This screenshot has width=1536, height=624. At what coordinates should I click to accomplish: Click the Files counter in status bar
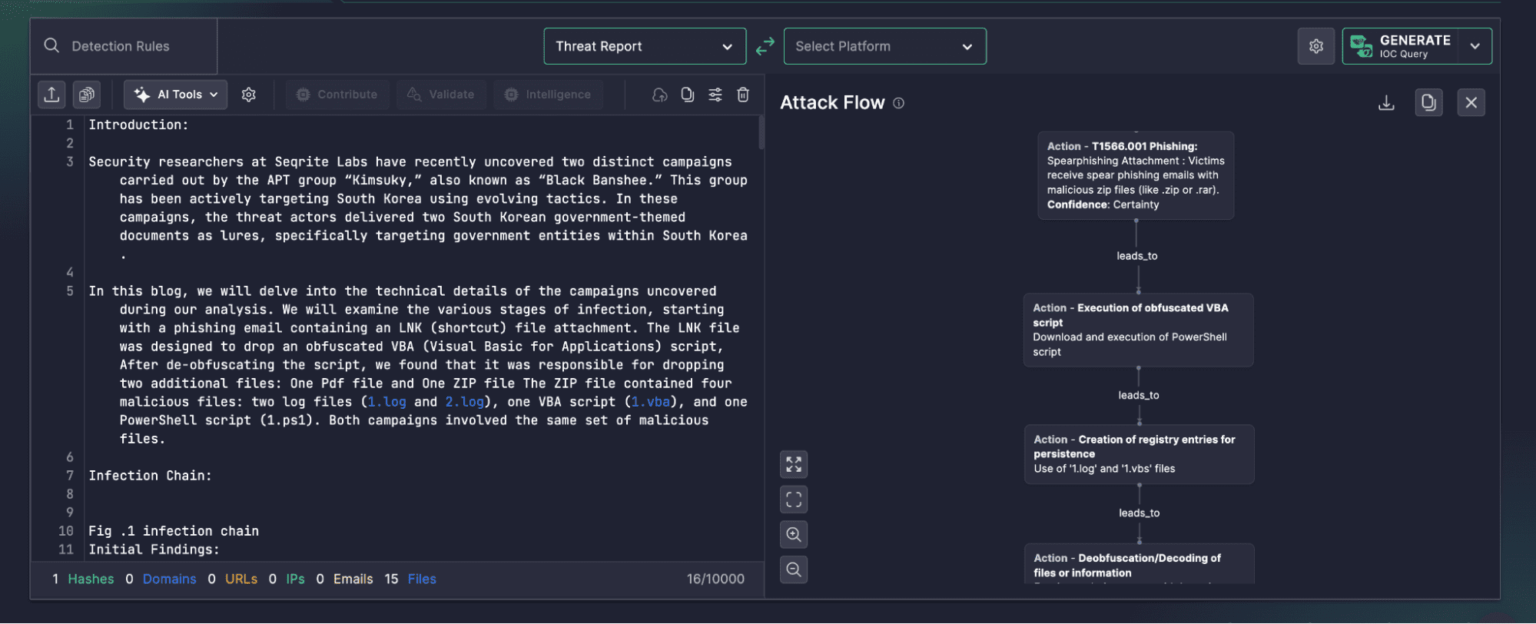tap(411, 579)
